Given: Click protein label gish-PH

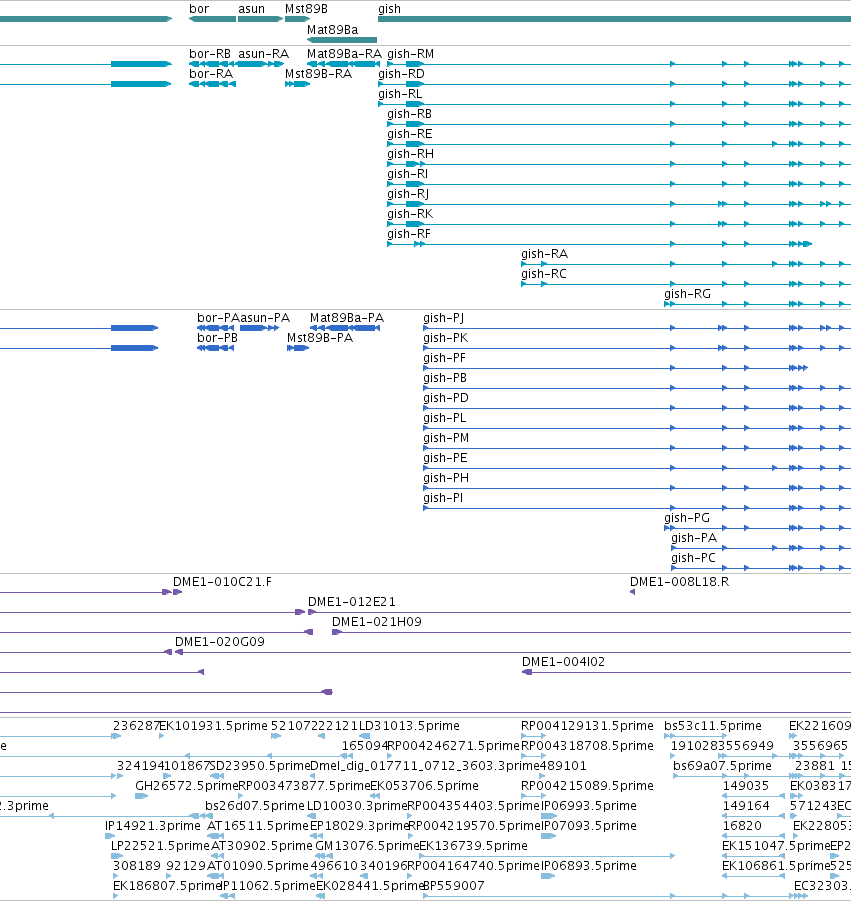Looking at the screenshot, I should (x=446, y=479).
